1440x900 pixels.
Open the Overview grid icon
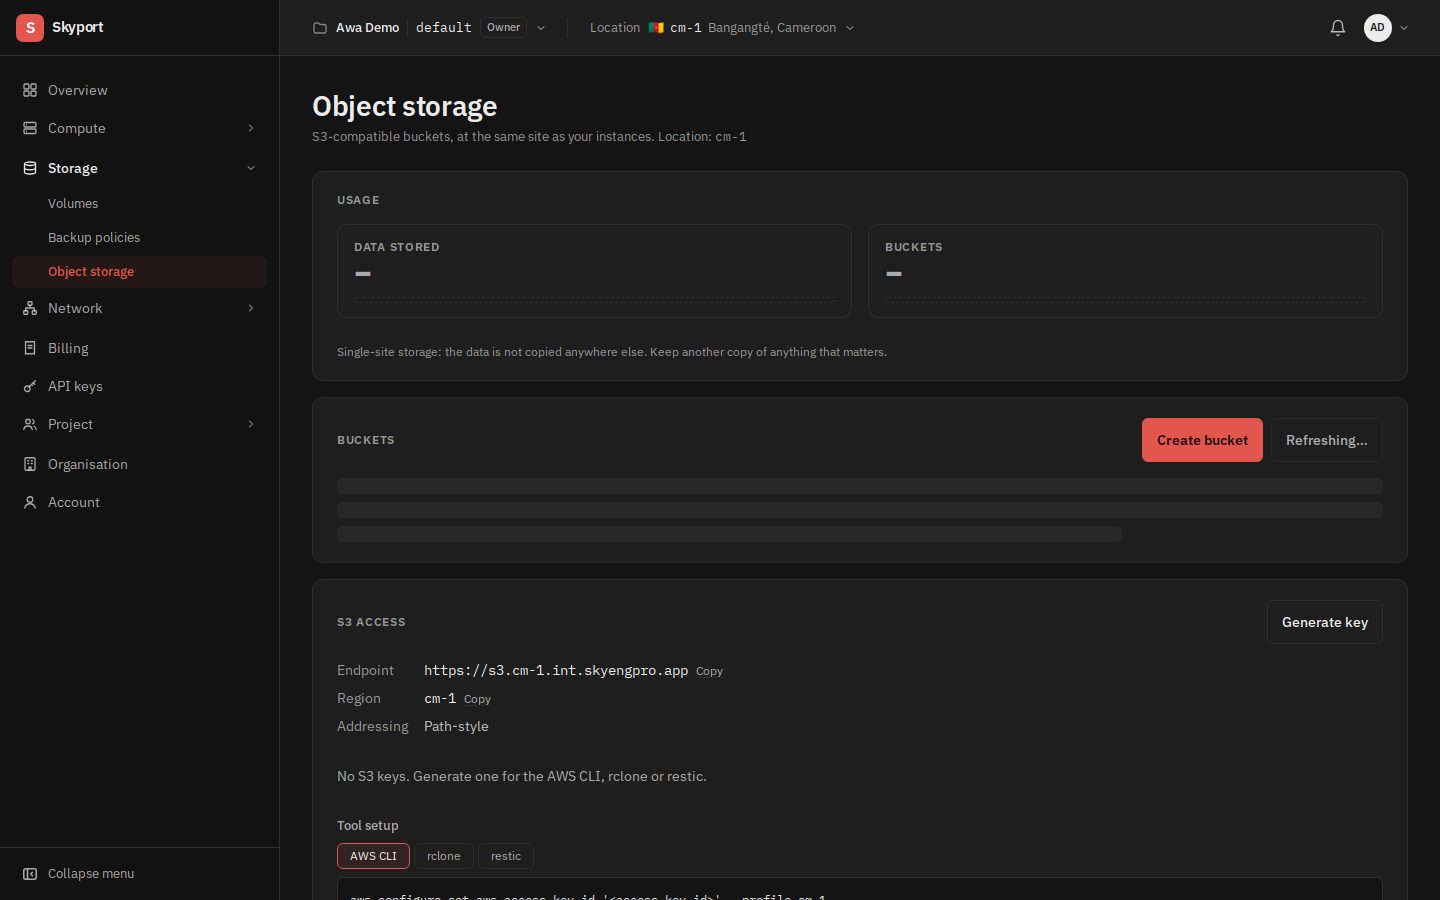(30, 90)
